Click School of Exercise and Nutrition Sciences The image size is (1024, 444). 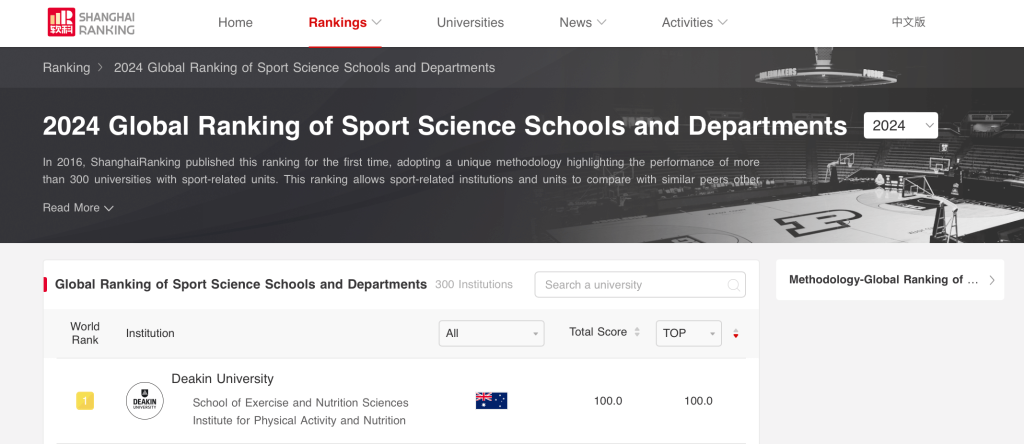(x=300, y=403)
